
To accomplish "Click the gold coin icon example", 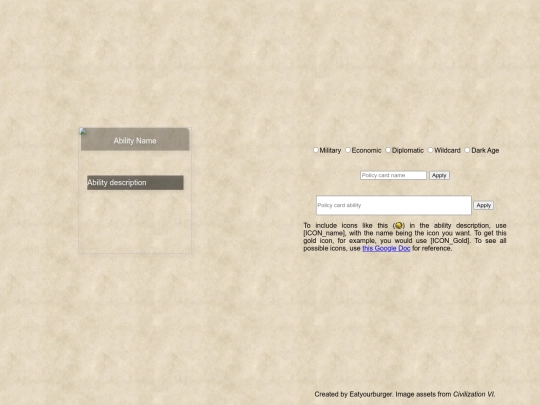I will (398, 226).
